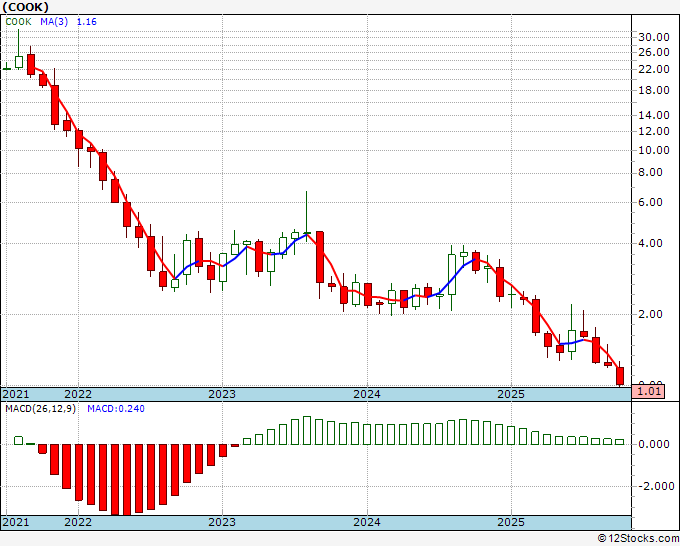Click the 2025 label on price chart axis
This screenshot has width=680, height=546.
(x=511, y=394)
